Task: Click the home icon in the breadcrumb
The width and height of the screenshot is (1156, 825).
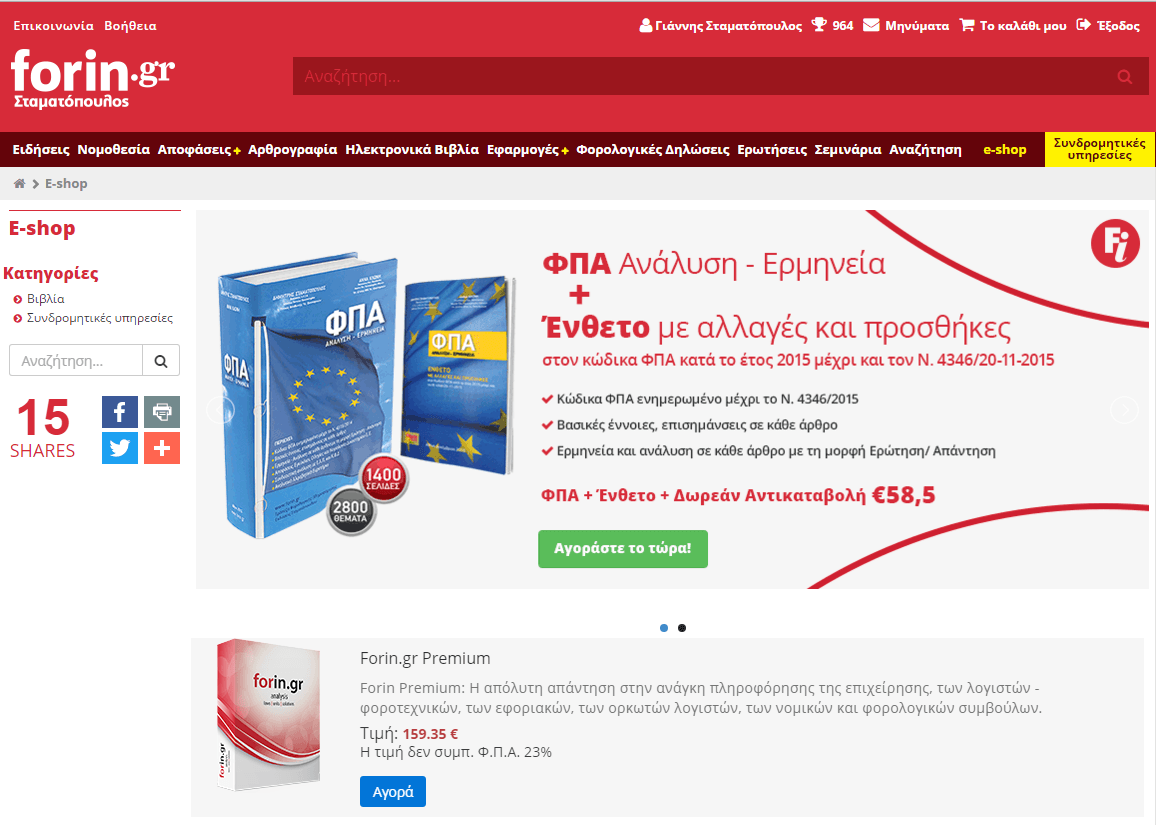Action: (x=19, y=184)
